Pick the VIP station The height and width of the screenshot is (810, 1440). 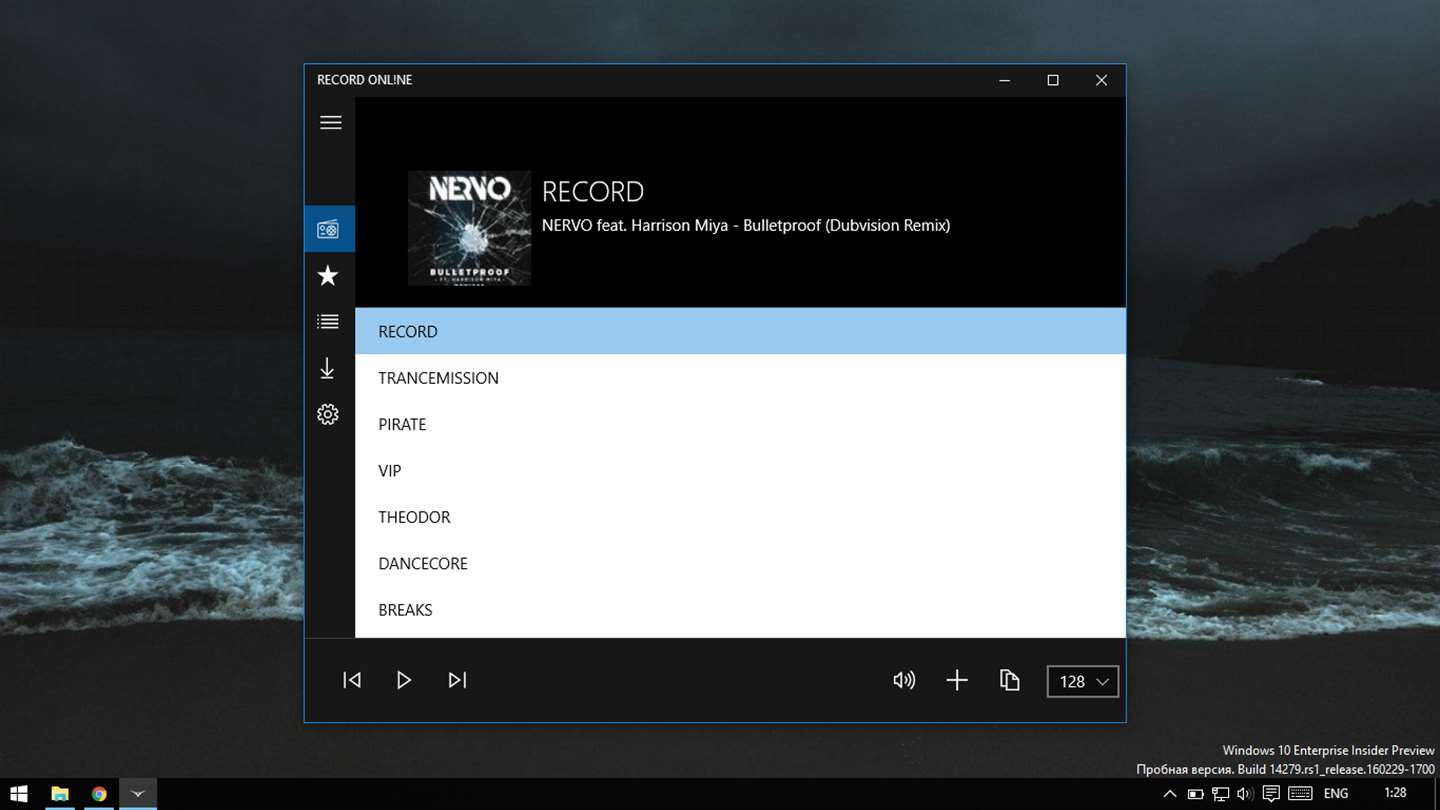click(x=740, y=471)
